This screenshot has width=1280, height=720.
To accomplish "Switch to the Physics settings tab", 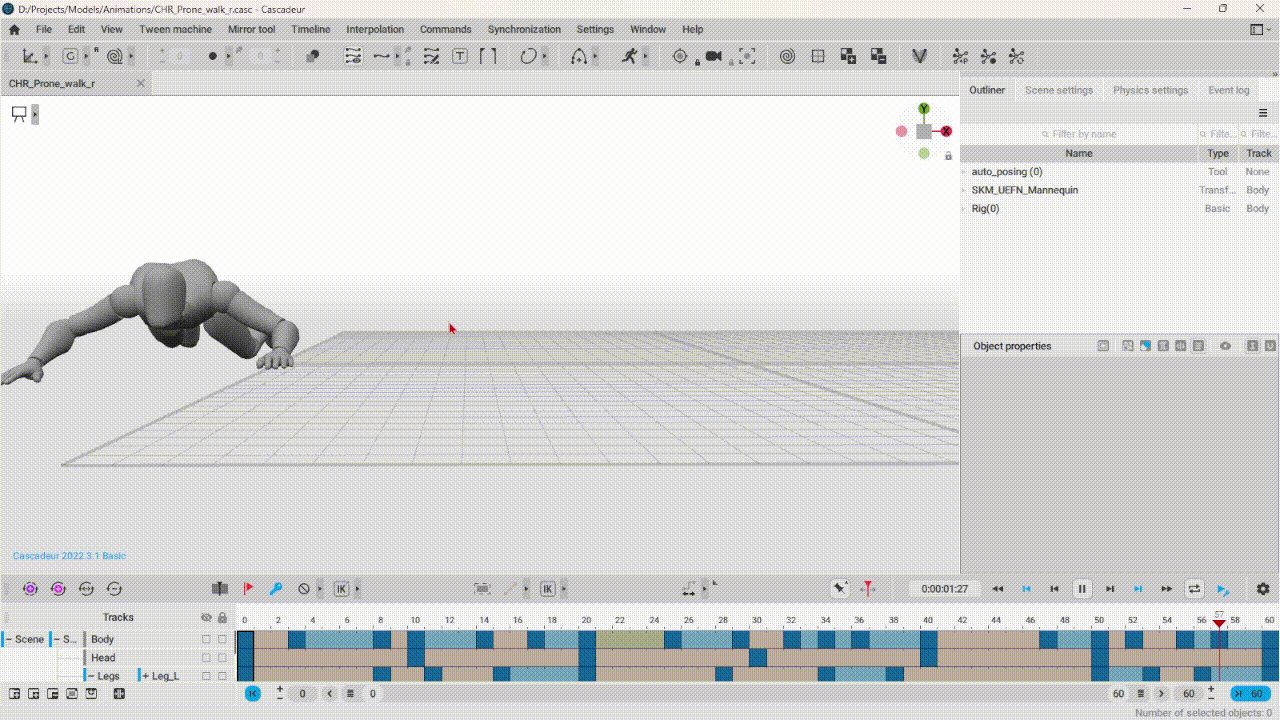I will (x=1150, y=90).
